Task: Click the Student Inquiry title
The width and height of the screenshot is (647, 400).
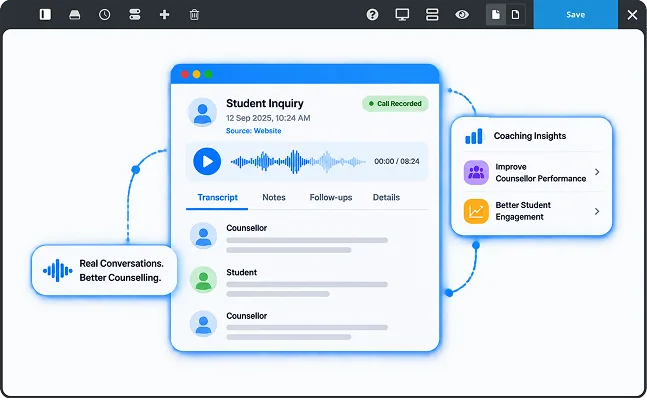Action: point(264,103)
